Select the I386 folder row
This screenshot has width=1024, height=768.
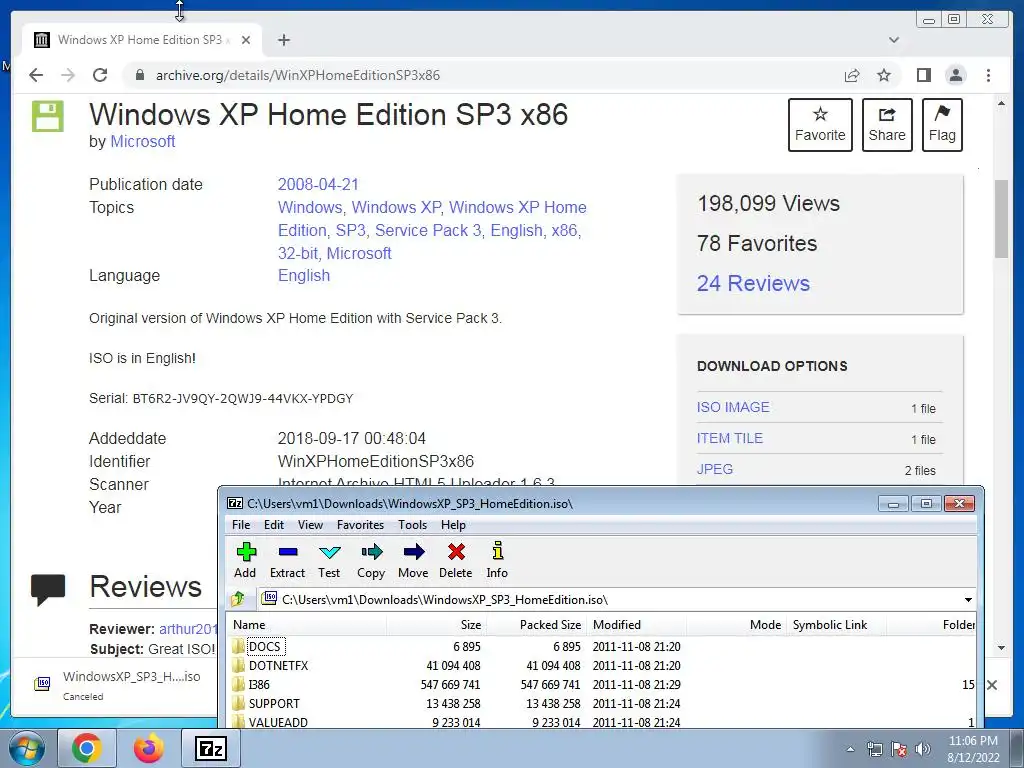pos(259,684)
